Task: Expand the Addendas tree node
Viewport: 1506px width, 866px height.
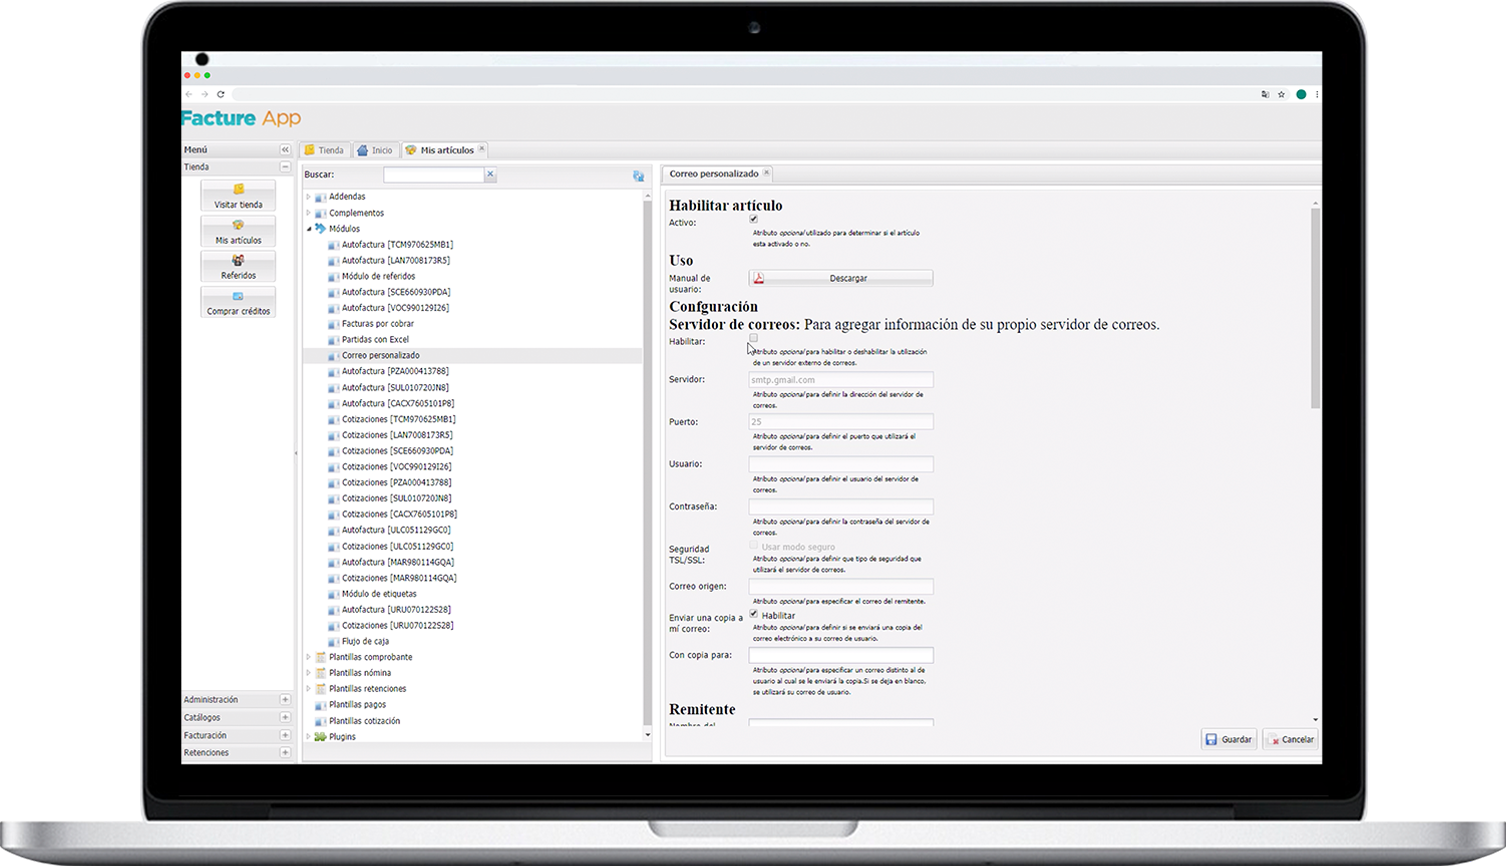Action: point(309,197)
